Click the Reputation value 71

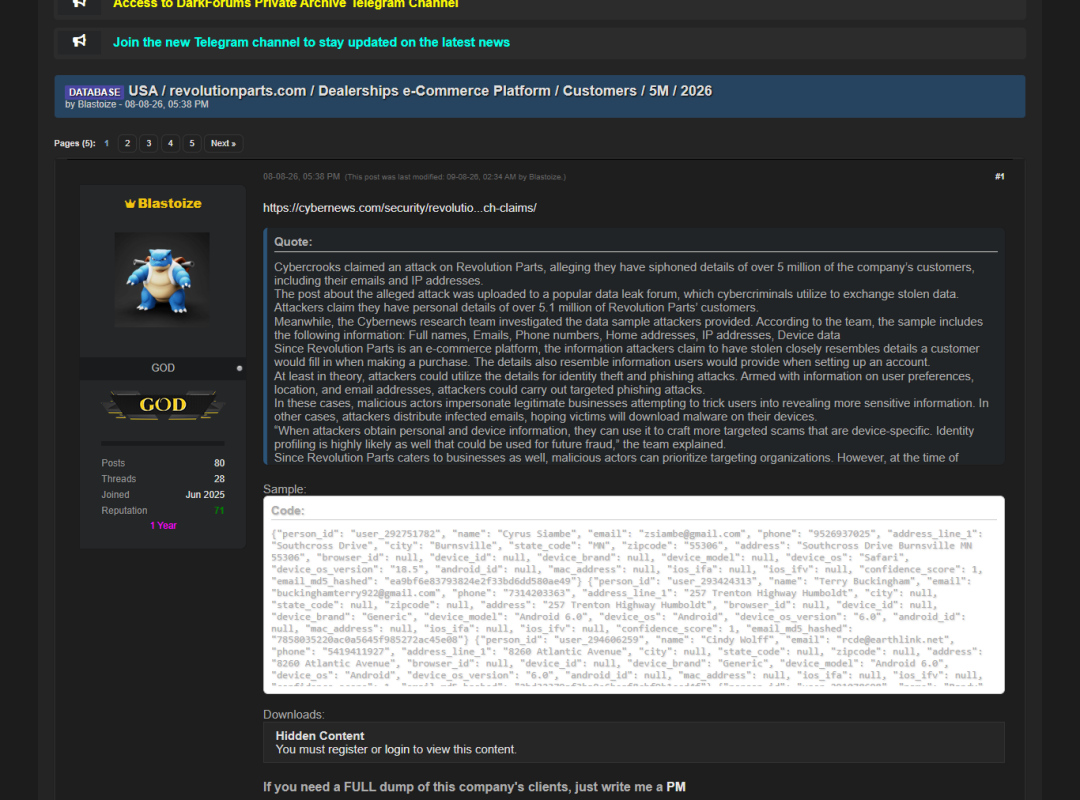pos(219,511)
